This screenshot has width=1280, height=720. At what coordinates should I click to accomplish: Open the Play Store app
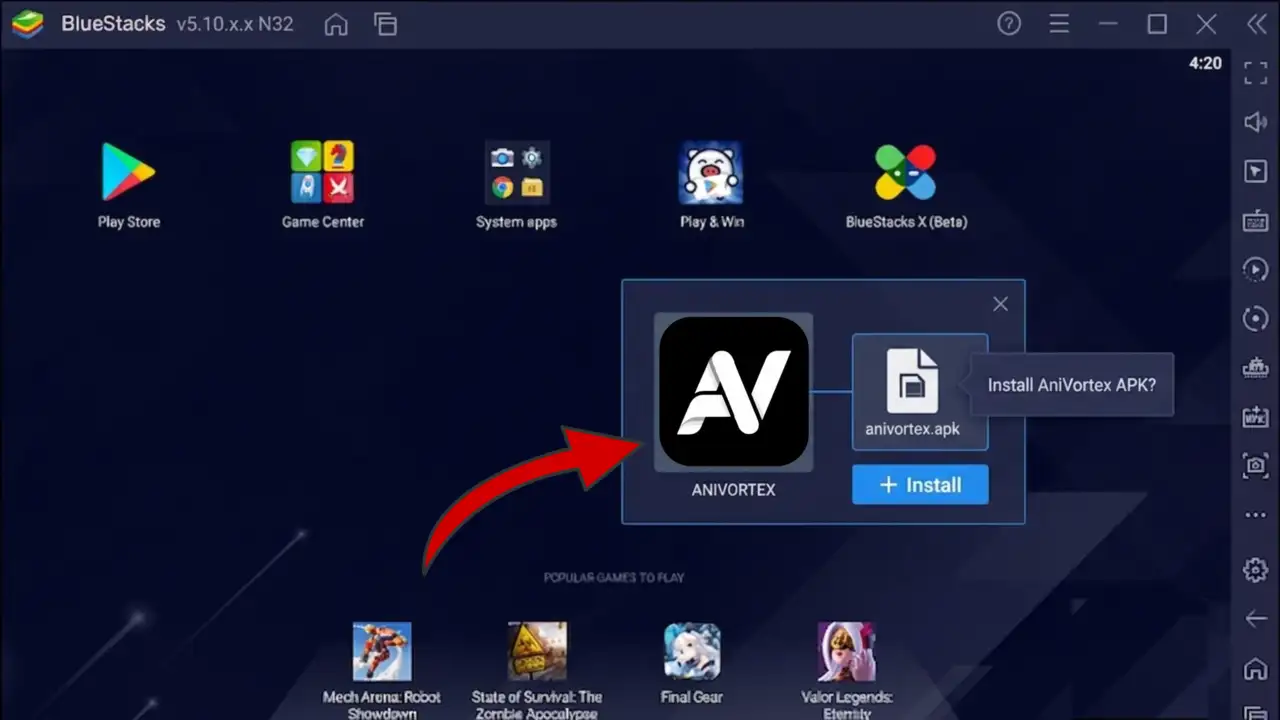point(128,172)
